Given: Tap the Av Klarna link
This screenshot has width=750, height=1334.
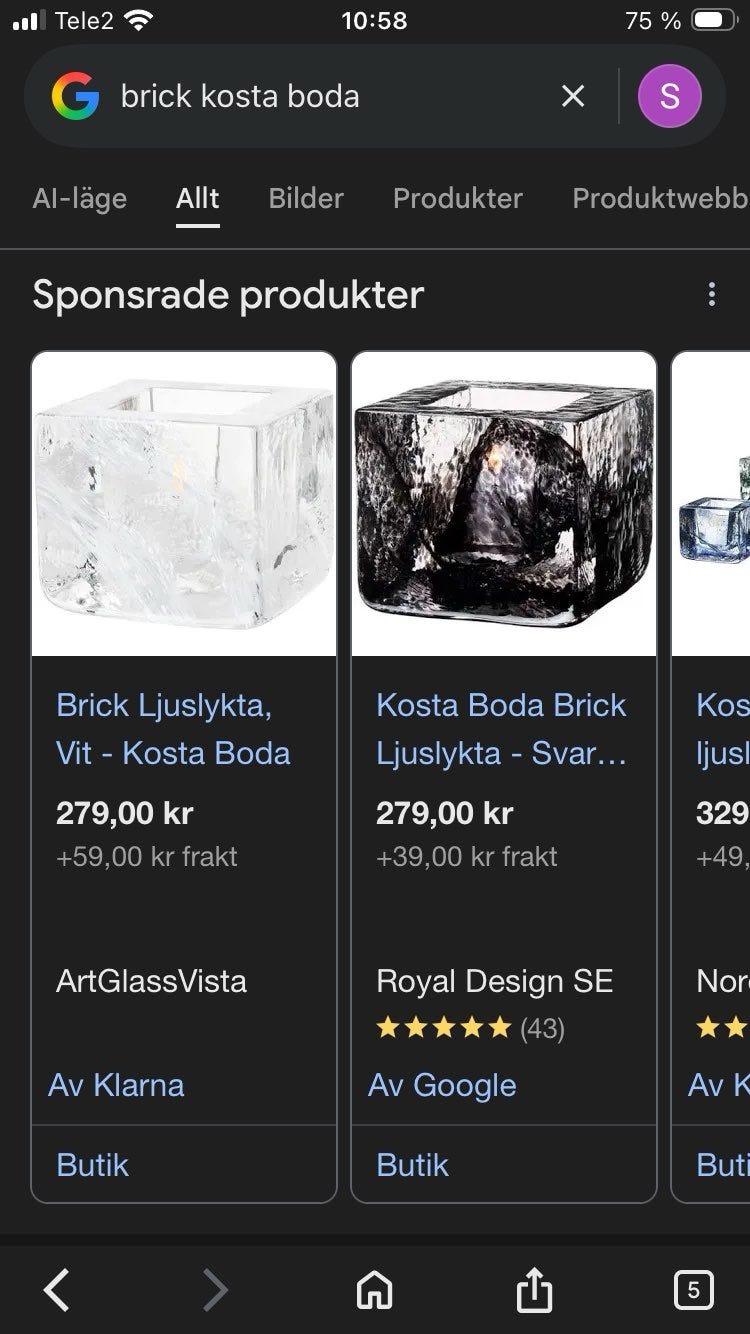Looking at the screenshot, I should click(116, 1085).
